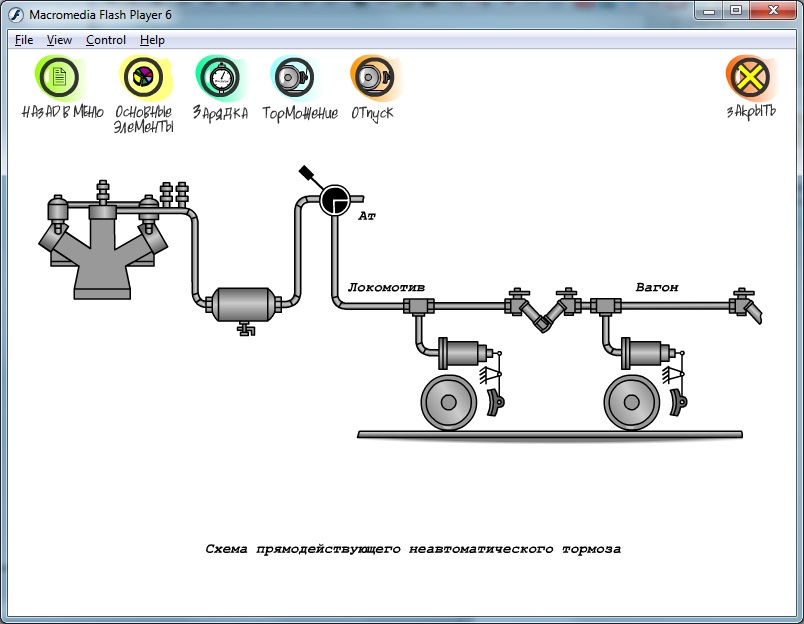Click the 'Назад в меню' document icon
The height and width of the screenshot is (624, 804).
pyautogui.click(x=59, y=78)
